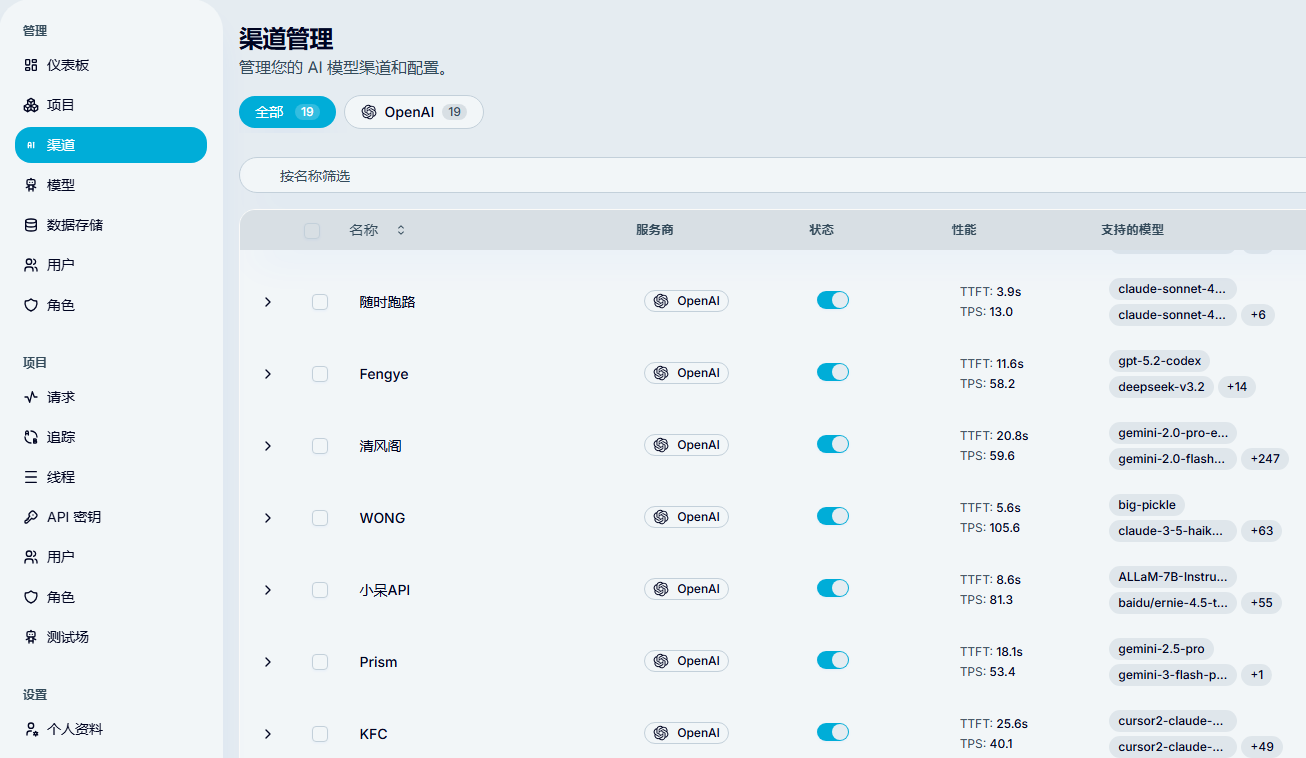1306x758 pixels.
Task: Select the 数据存储 database icon
Action: click(31, 225)
